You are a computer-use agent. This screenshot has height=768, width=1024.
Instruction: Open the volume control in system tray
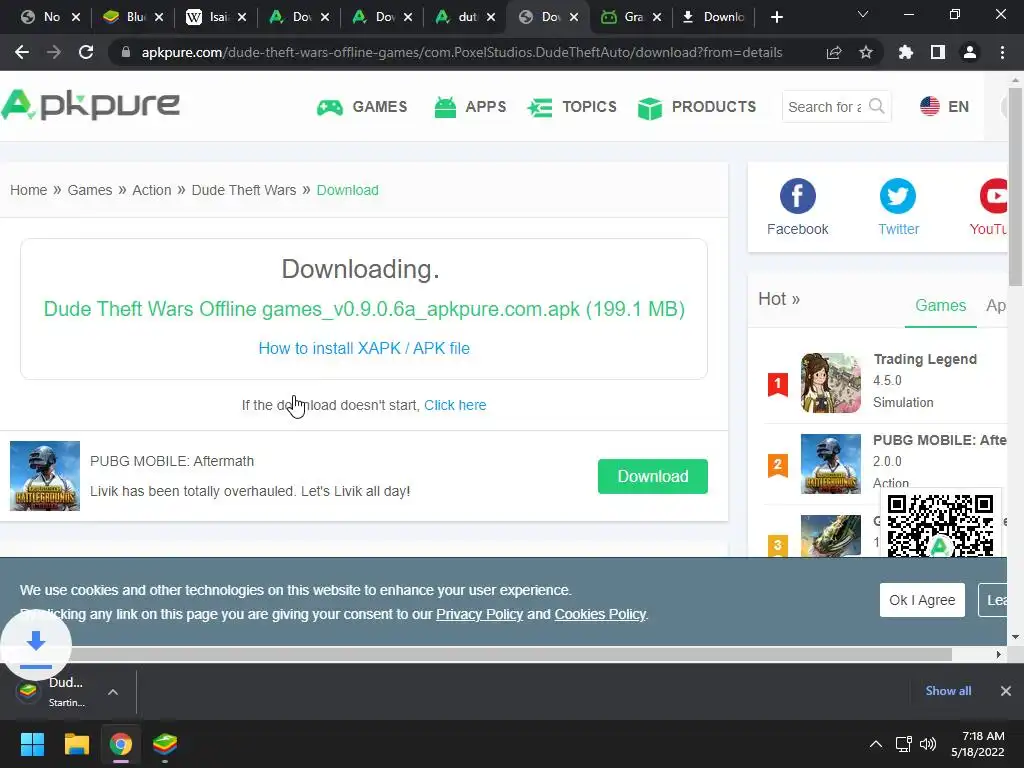coord(927,744)
